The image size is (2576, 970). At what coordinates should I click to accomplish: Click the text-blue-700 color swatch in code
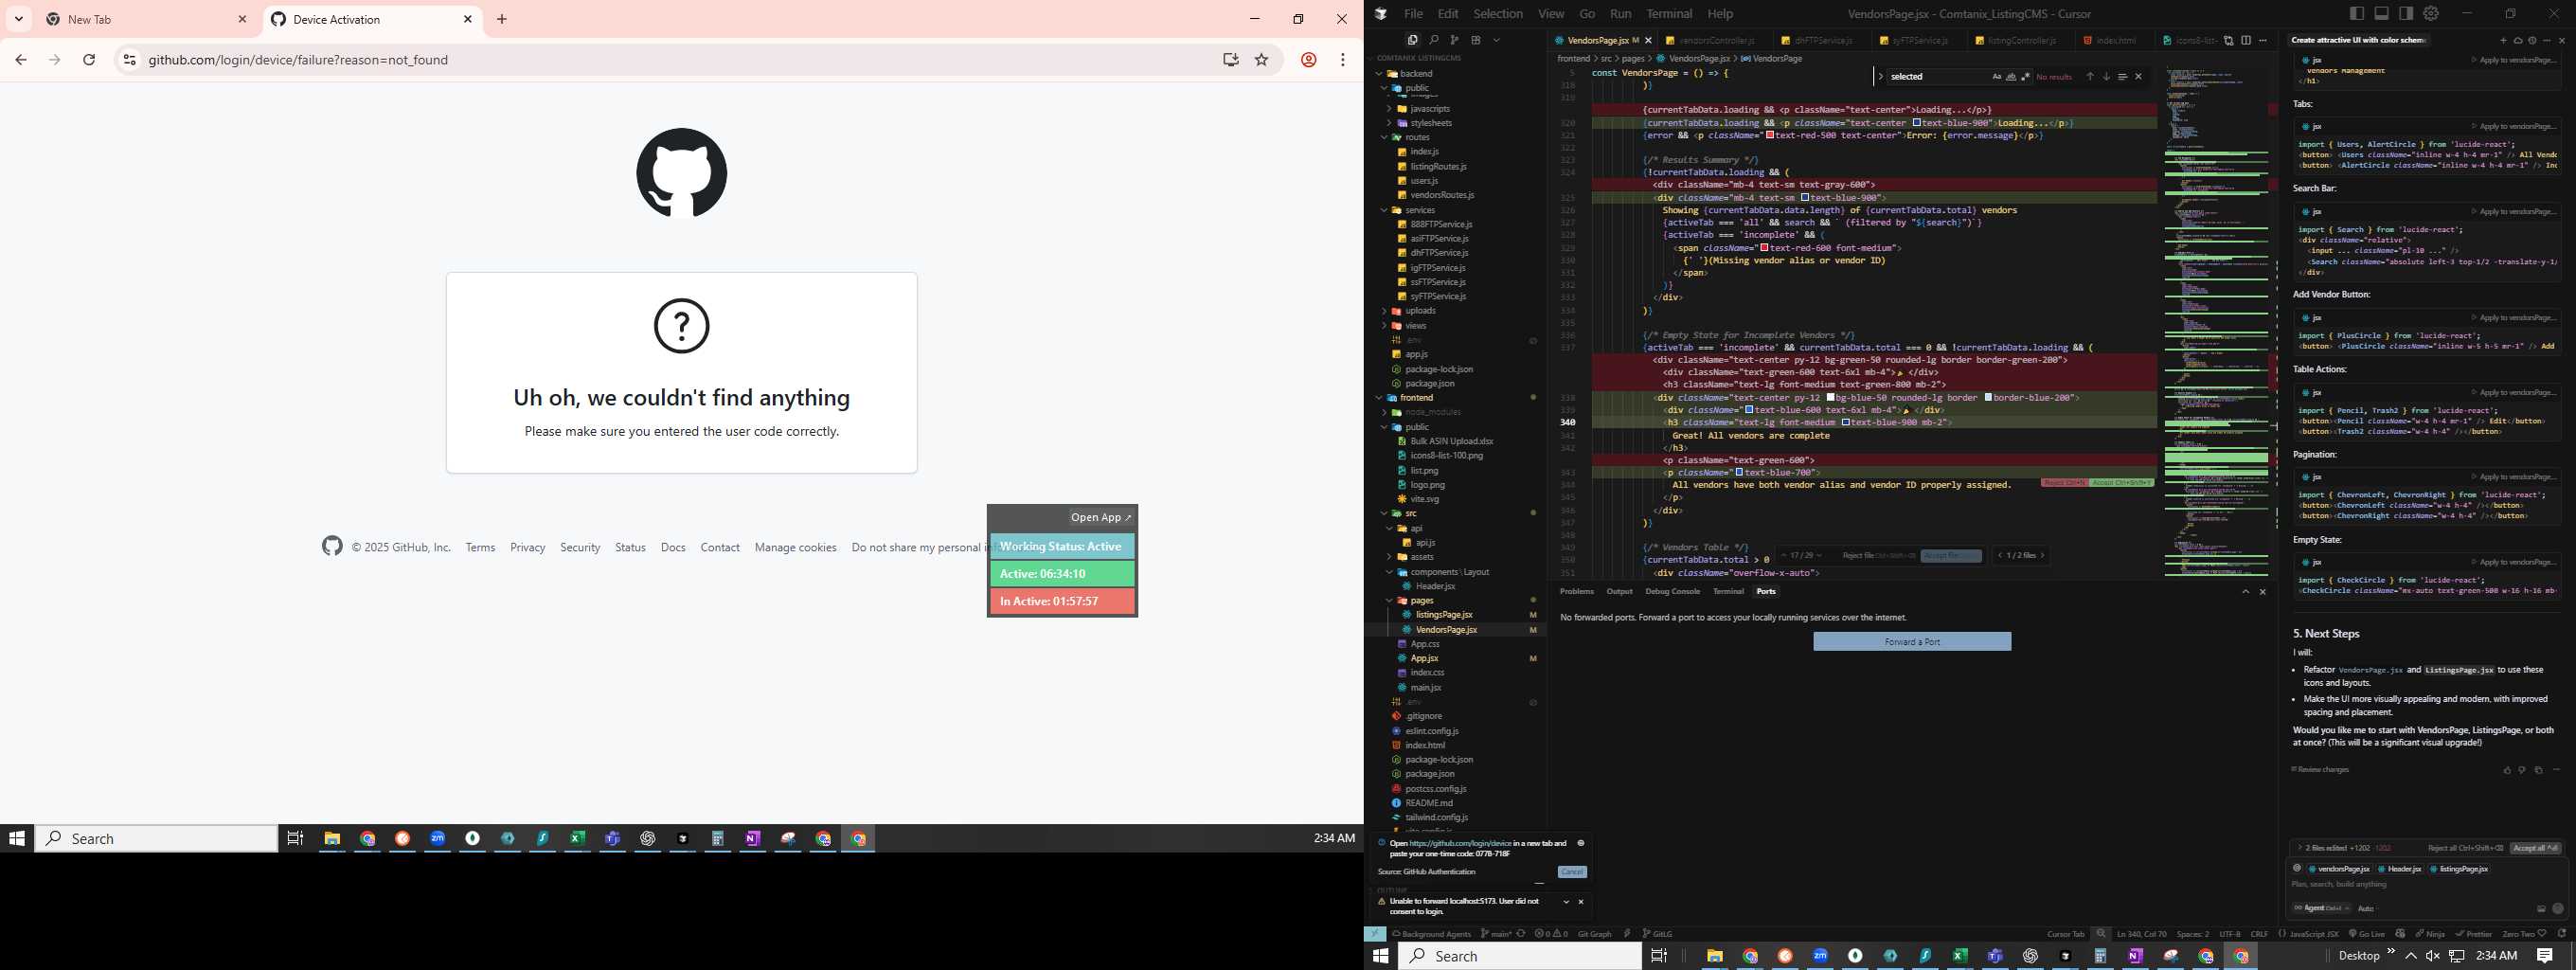click(x=1739, y=472)
